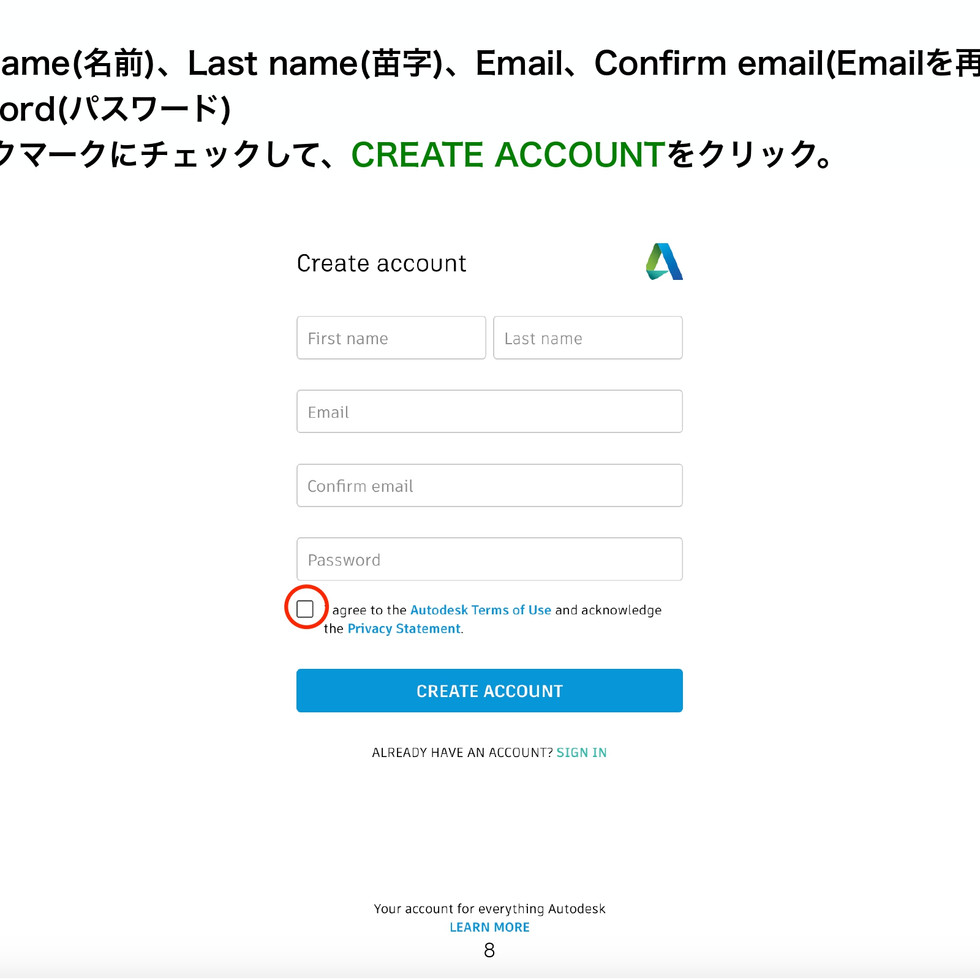Click into the Last name field
The width and height of the screenshot is (980, 980).
(x=588, y=338)
